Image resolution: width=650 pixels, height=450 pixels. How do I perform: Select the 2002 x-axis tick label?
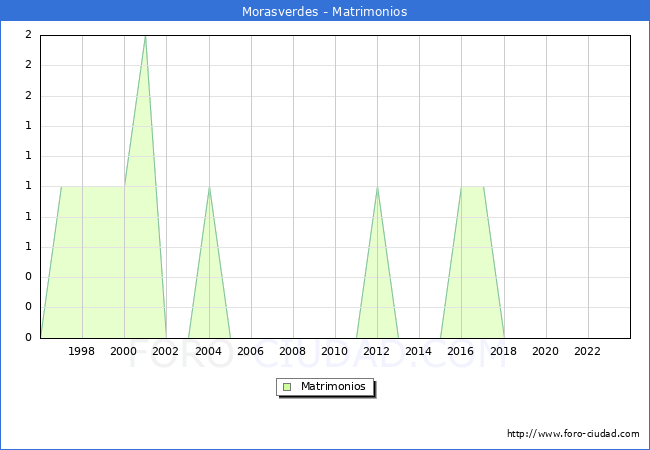(x=166, y=351)
